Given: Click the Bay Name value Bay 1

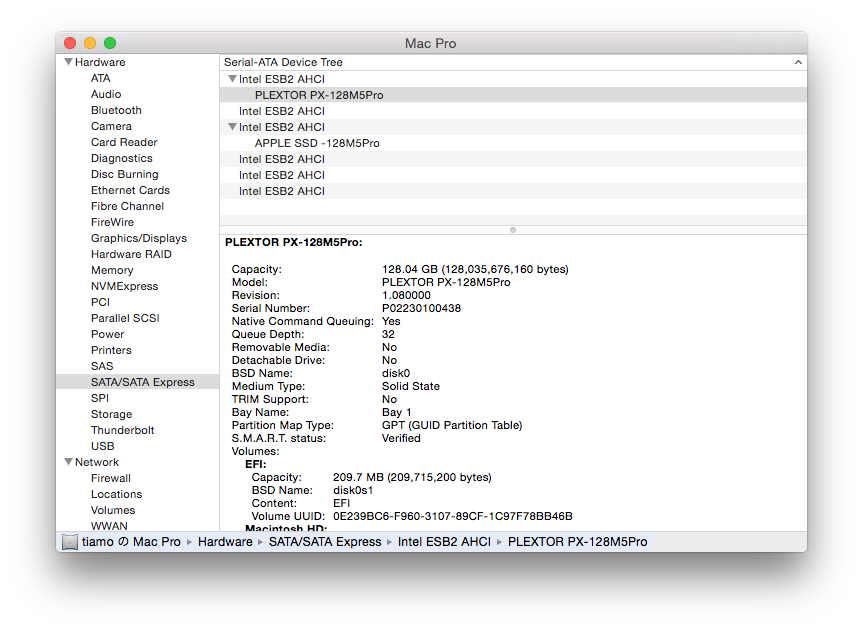Looking at the screenshot, I should point(396,412).
